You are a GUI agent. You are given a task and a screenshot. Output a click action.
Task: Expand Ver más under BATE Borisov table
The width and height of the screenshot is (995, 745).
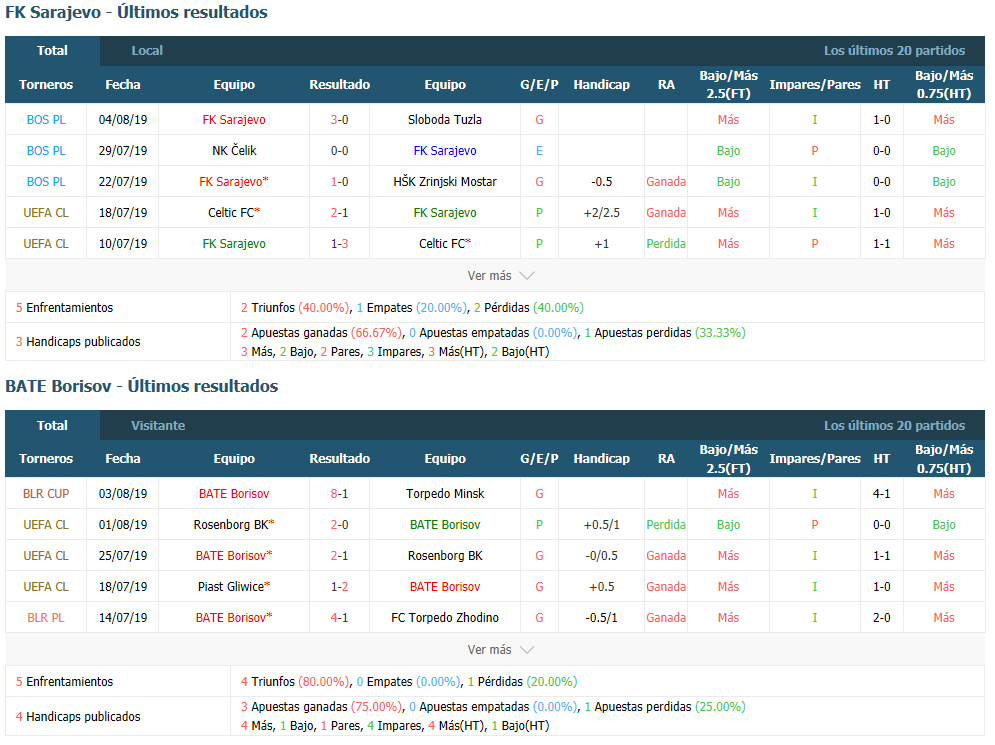[501, 650]
